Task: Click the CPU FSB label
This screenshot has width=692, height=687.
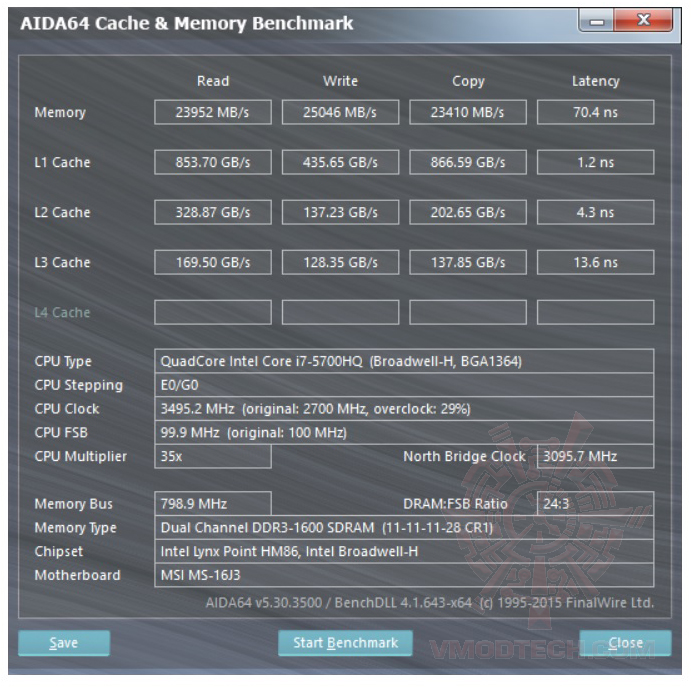Action: pyautogui.click(x=61, y=433)
